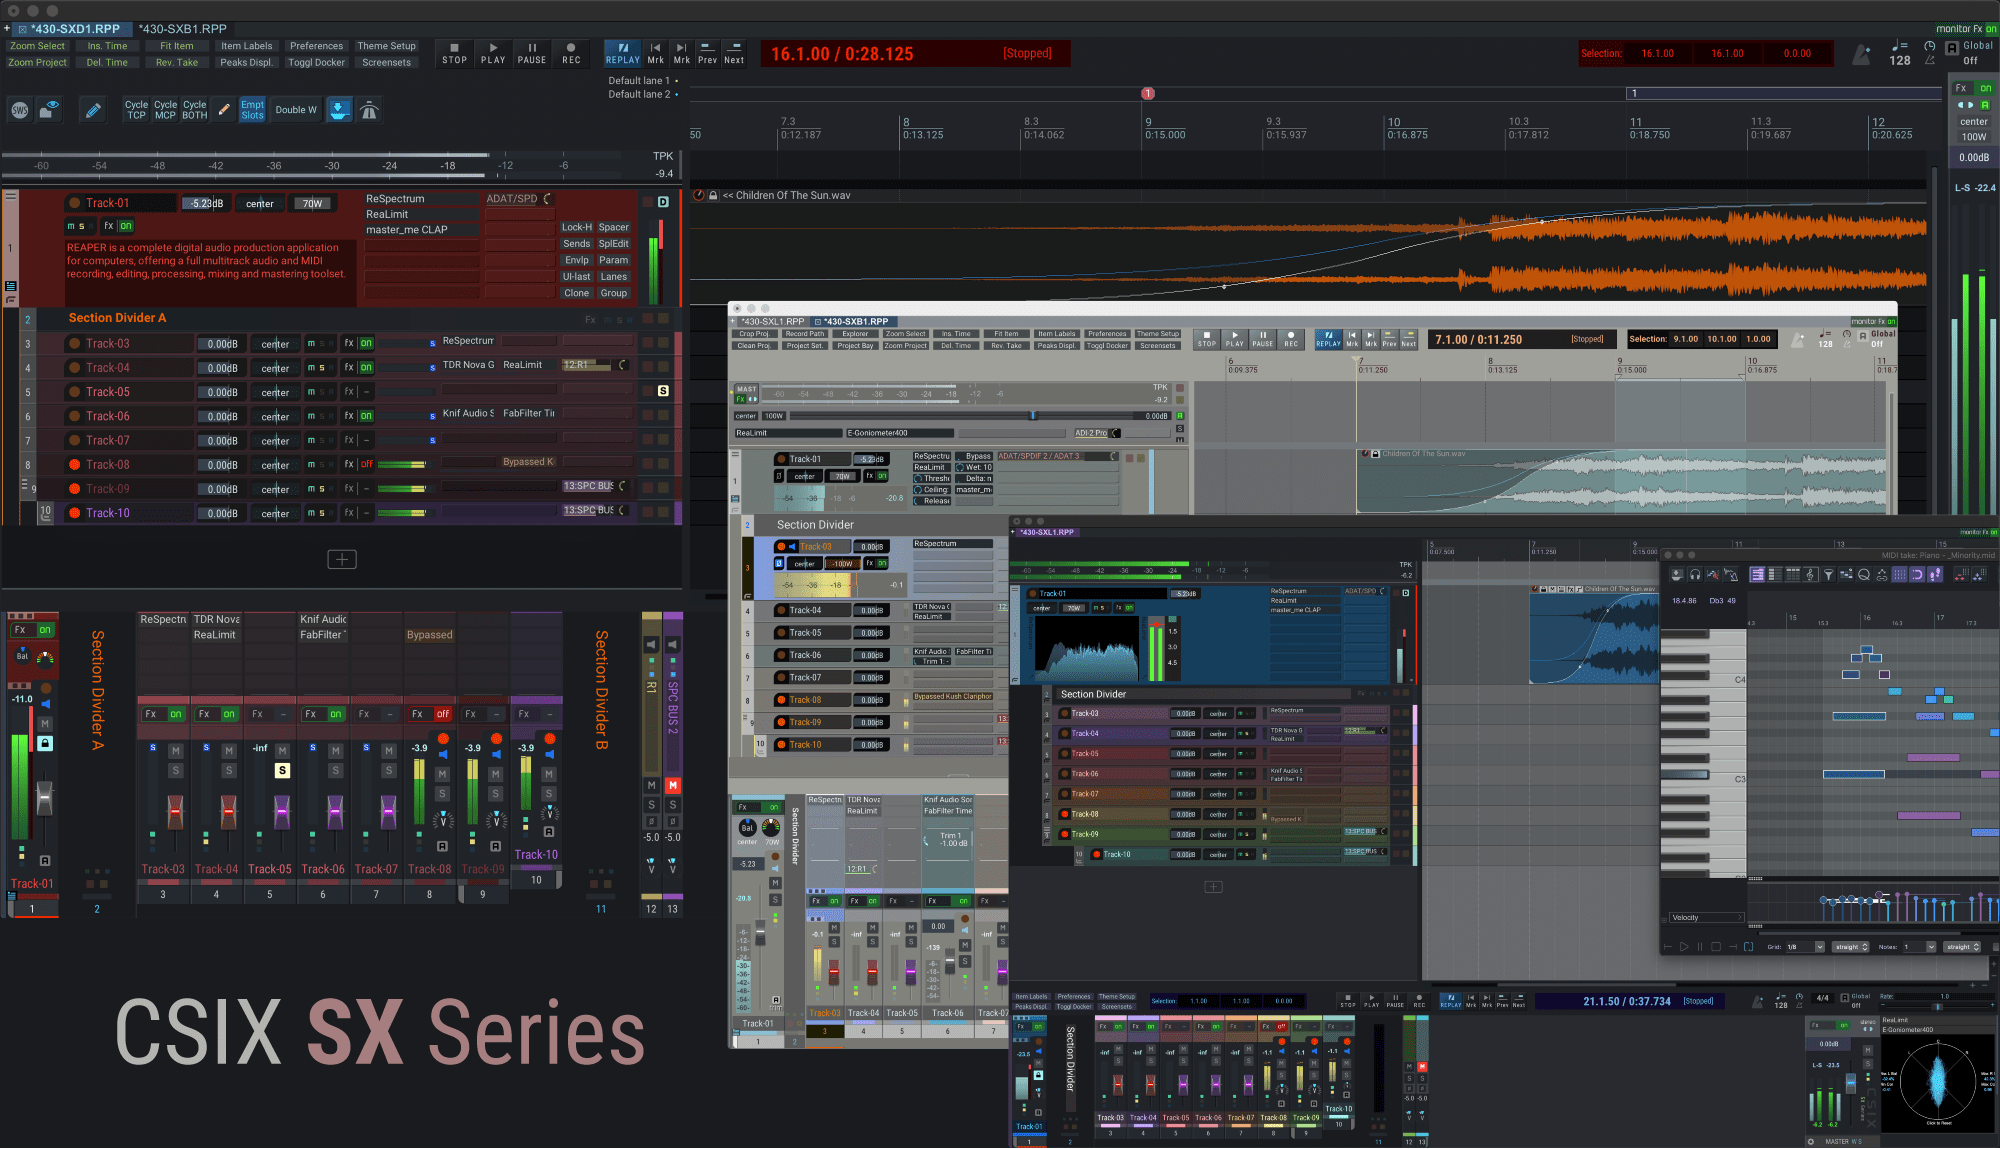The image size is (2000, 1149).
Task: Open the Default lane 2 selector
Action: tap(643, 95)
